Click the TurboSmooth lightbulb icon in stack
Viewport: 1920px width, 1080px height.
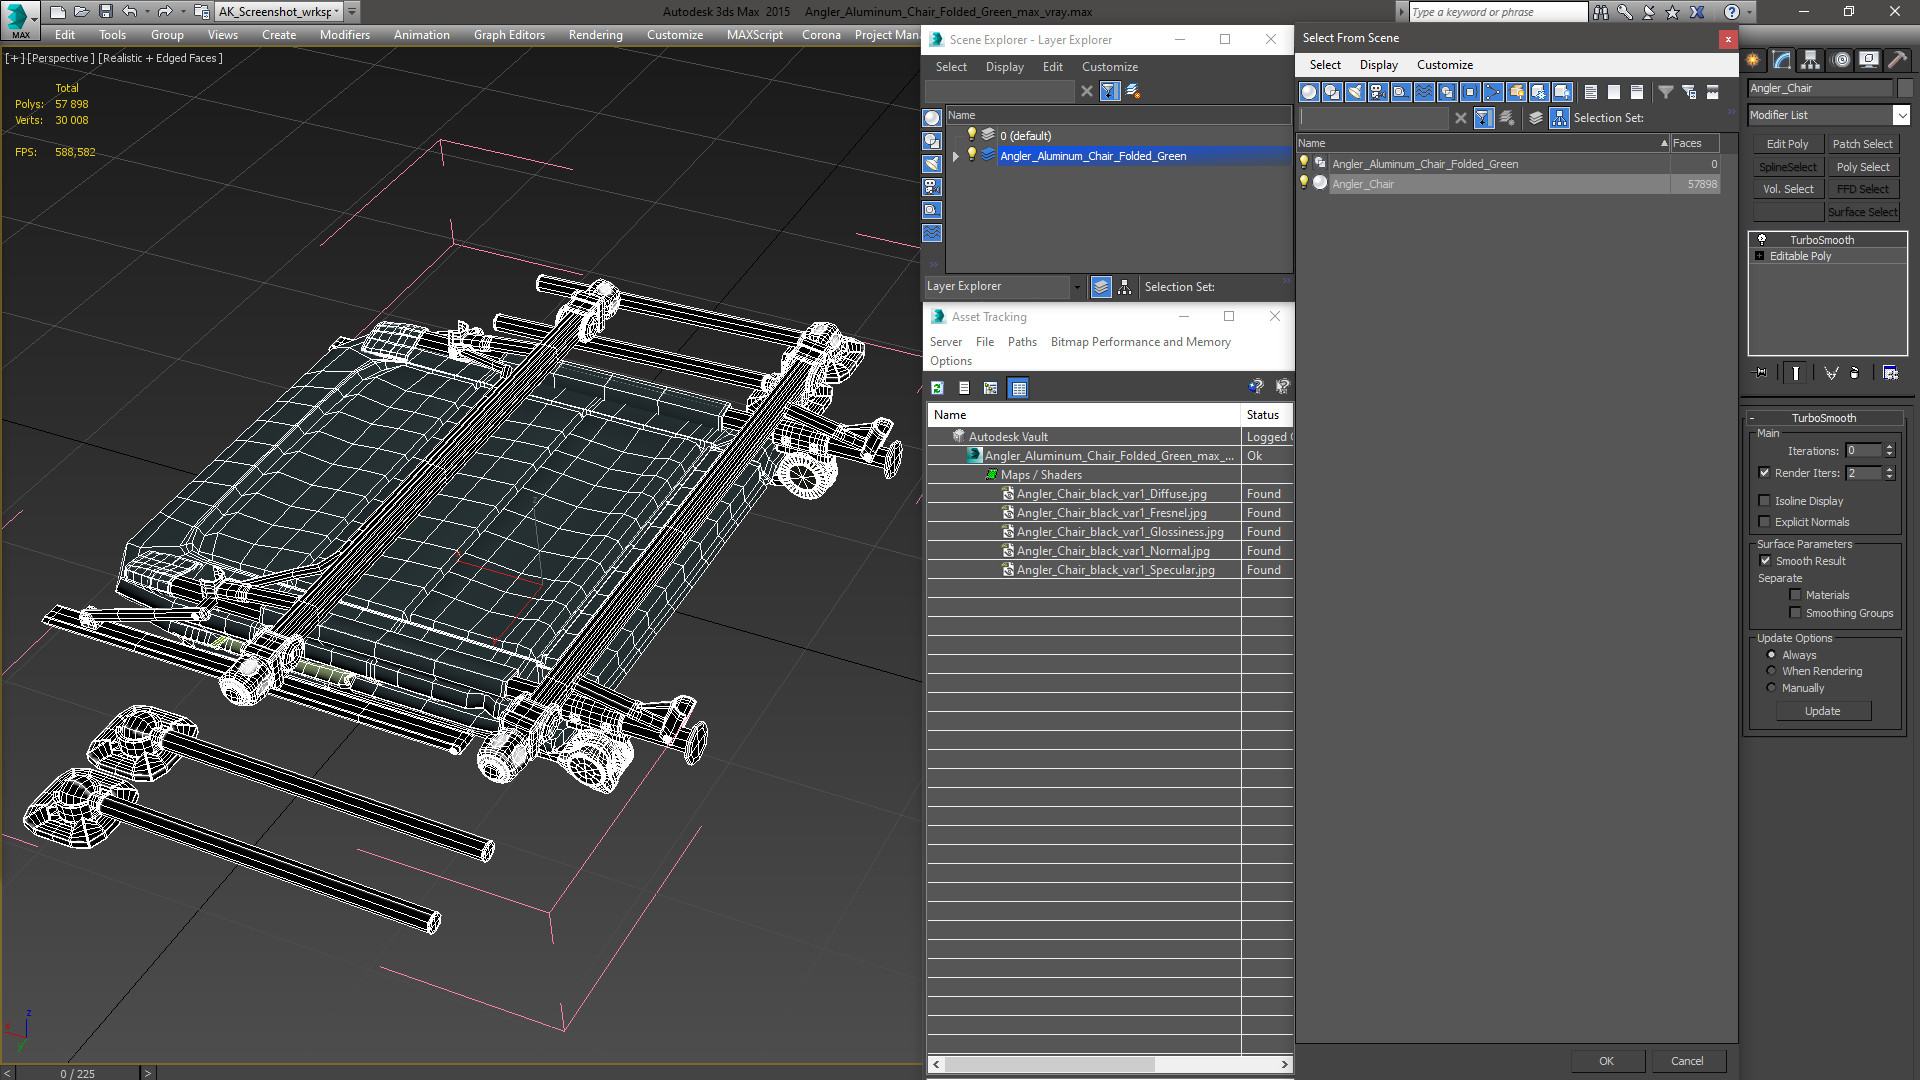(x=1762, y=240)
